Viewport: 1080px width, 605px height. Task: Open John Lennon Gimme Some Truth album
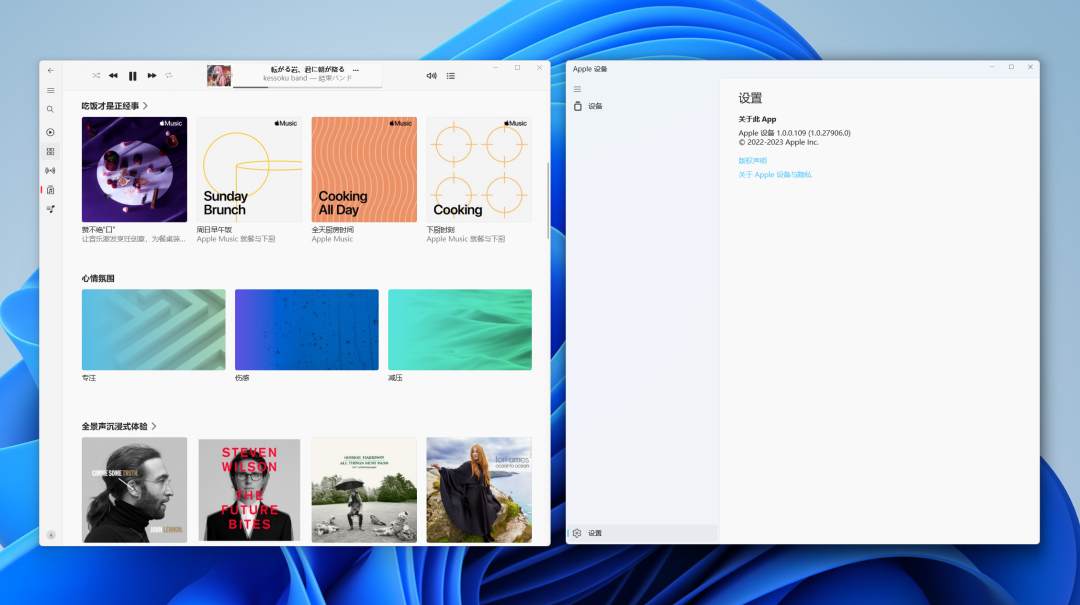[134, 489]
